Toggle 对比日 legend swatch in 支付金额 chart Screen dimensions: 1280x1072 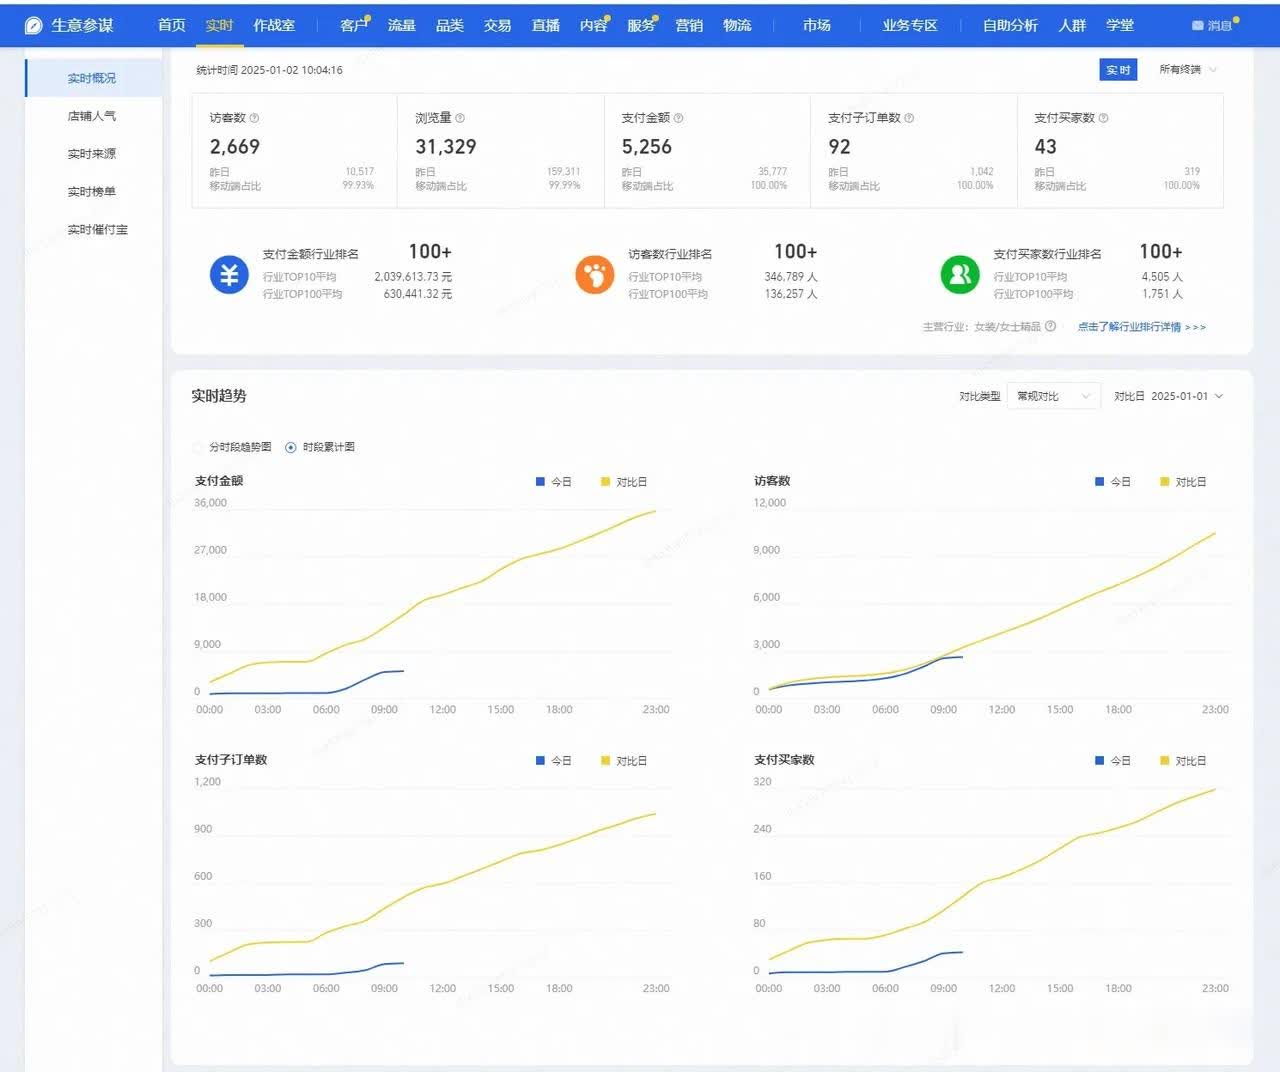tap(605, 482)
